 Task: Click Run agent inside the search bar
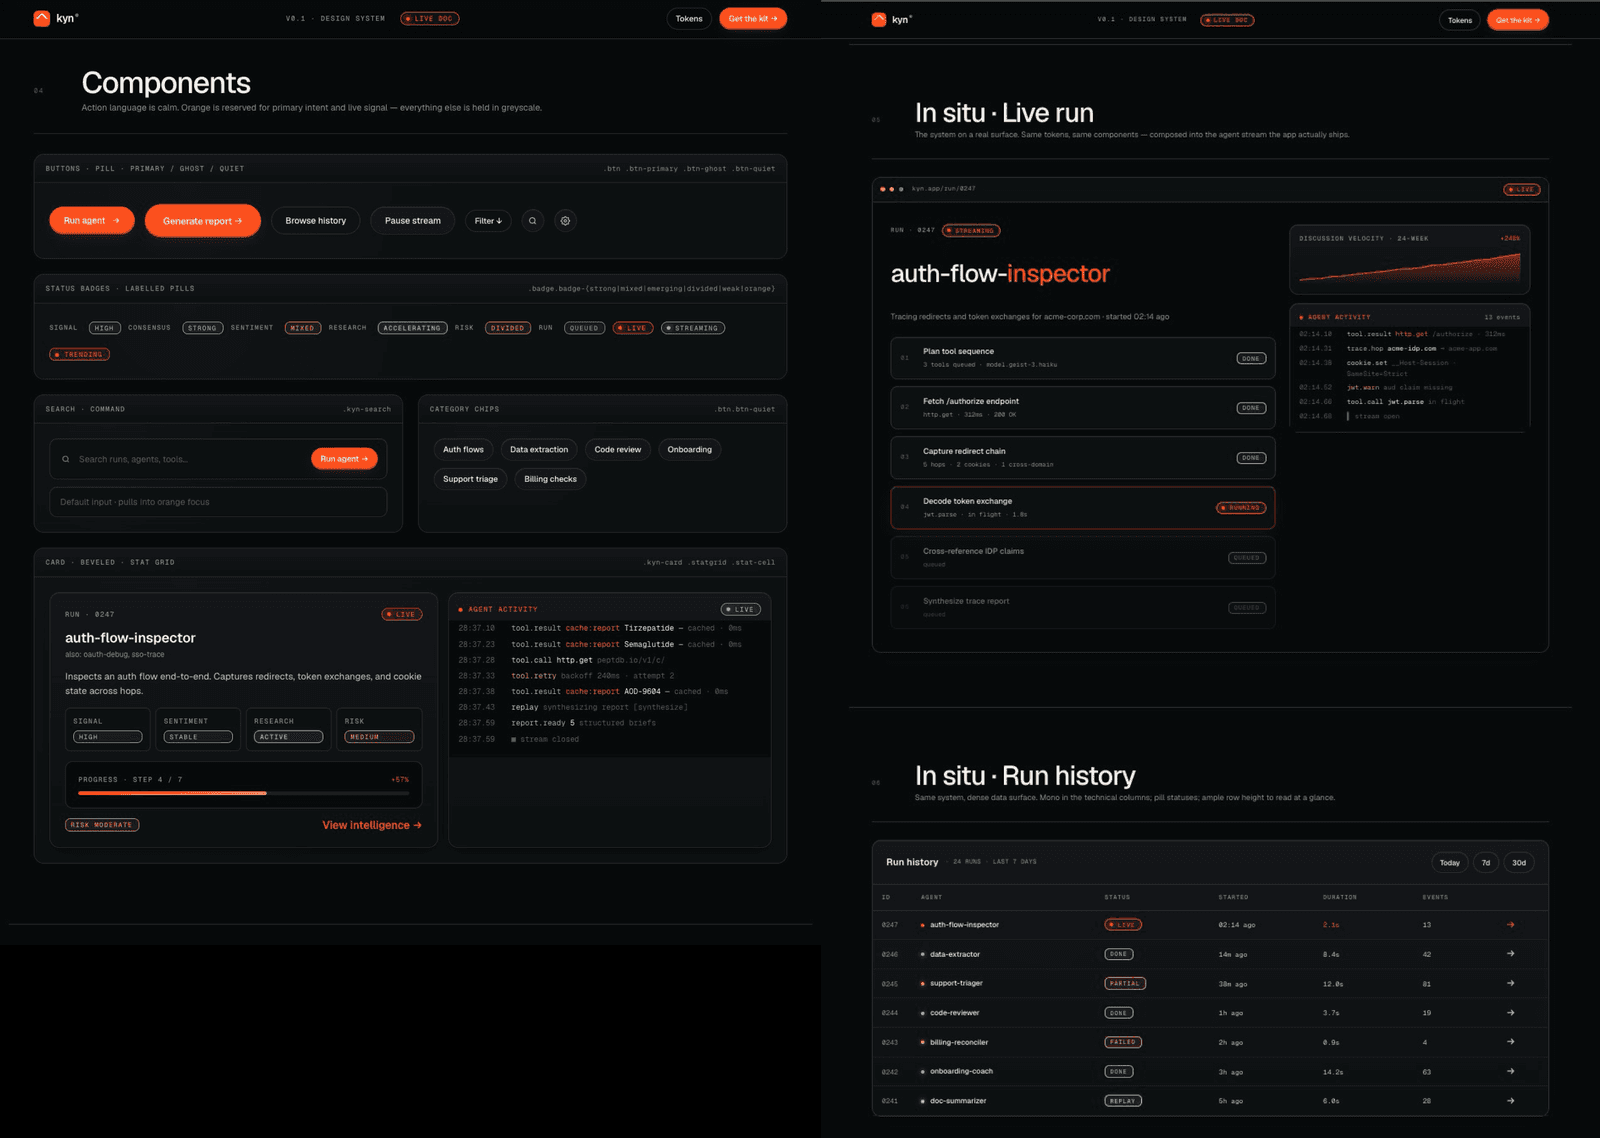344,459
